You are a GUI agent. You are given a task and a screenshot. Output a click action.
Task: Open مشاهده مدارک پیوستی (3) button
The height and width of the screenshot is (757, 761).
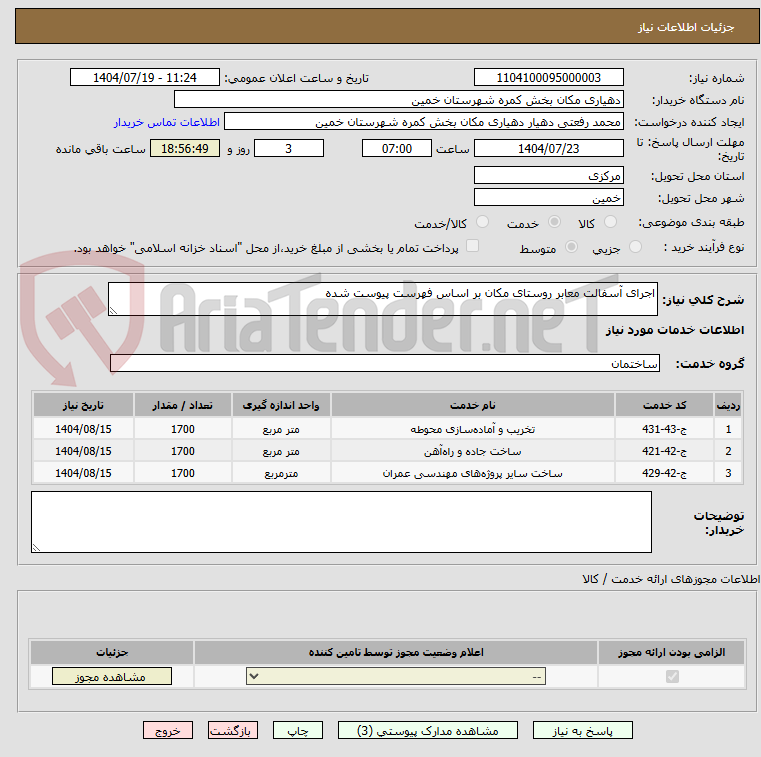click(x=428, y=730)
